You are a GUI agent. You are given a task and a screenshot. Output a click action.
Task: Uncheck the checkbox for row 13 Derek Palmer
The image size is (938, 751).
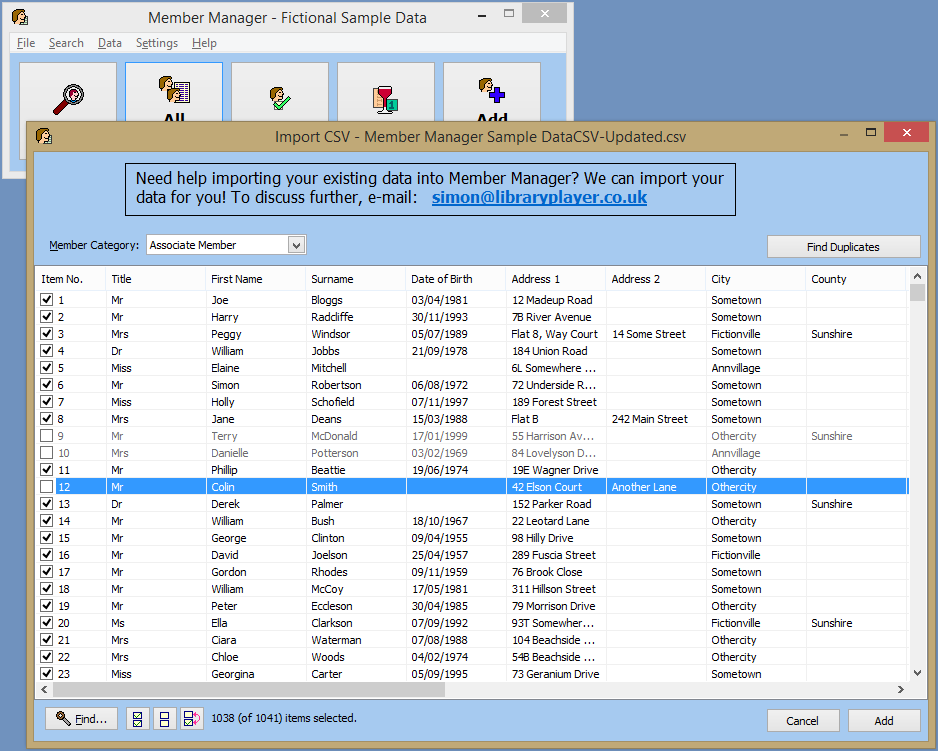click(x=46, y=503)
